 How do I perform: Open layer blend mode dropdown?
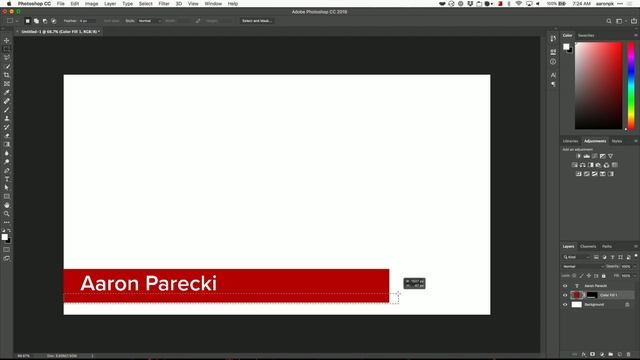[x=583, y=267]
